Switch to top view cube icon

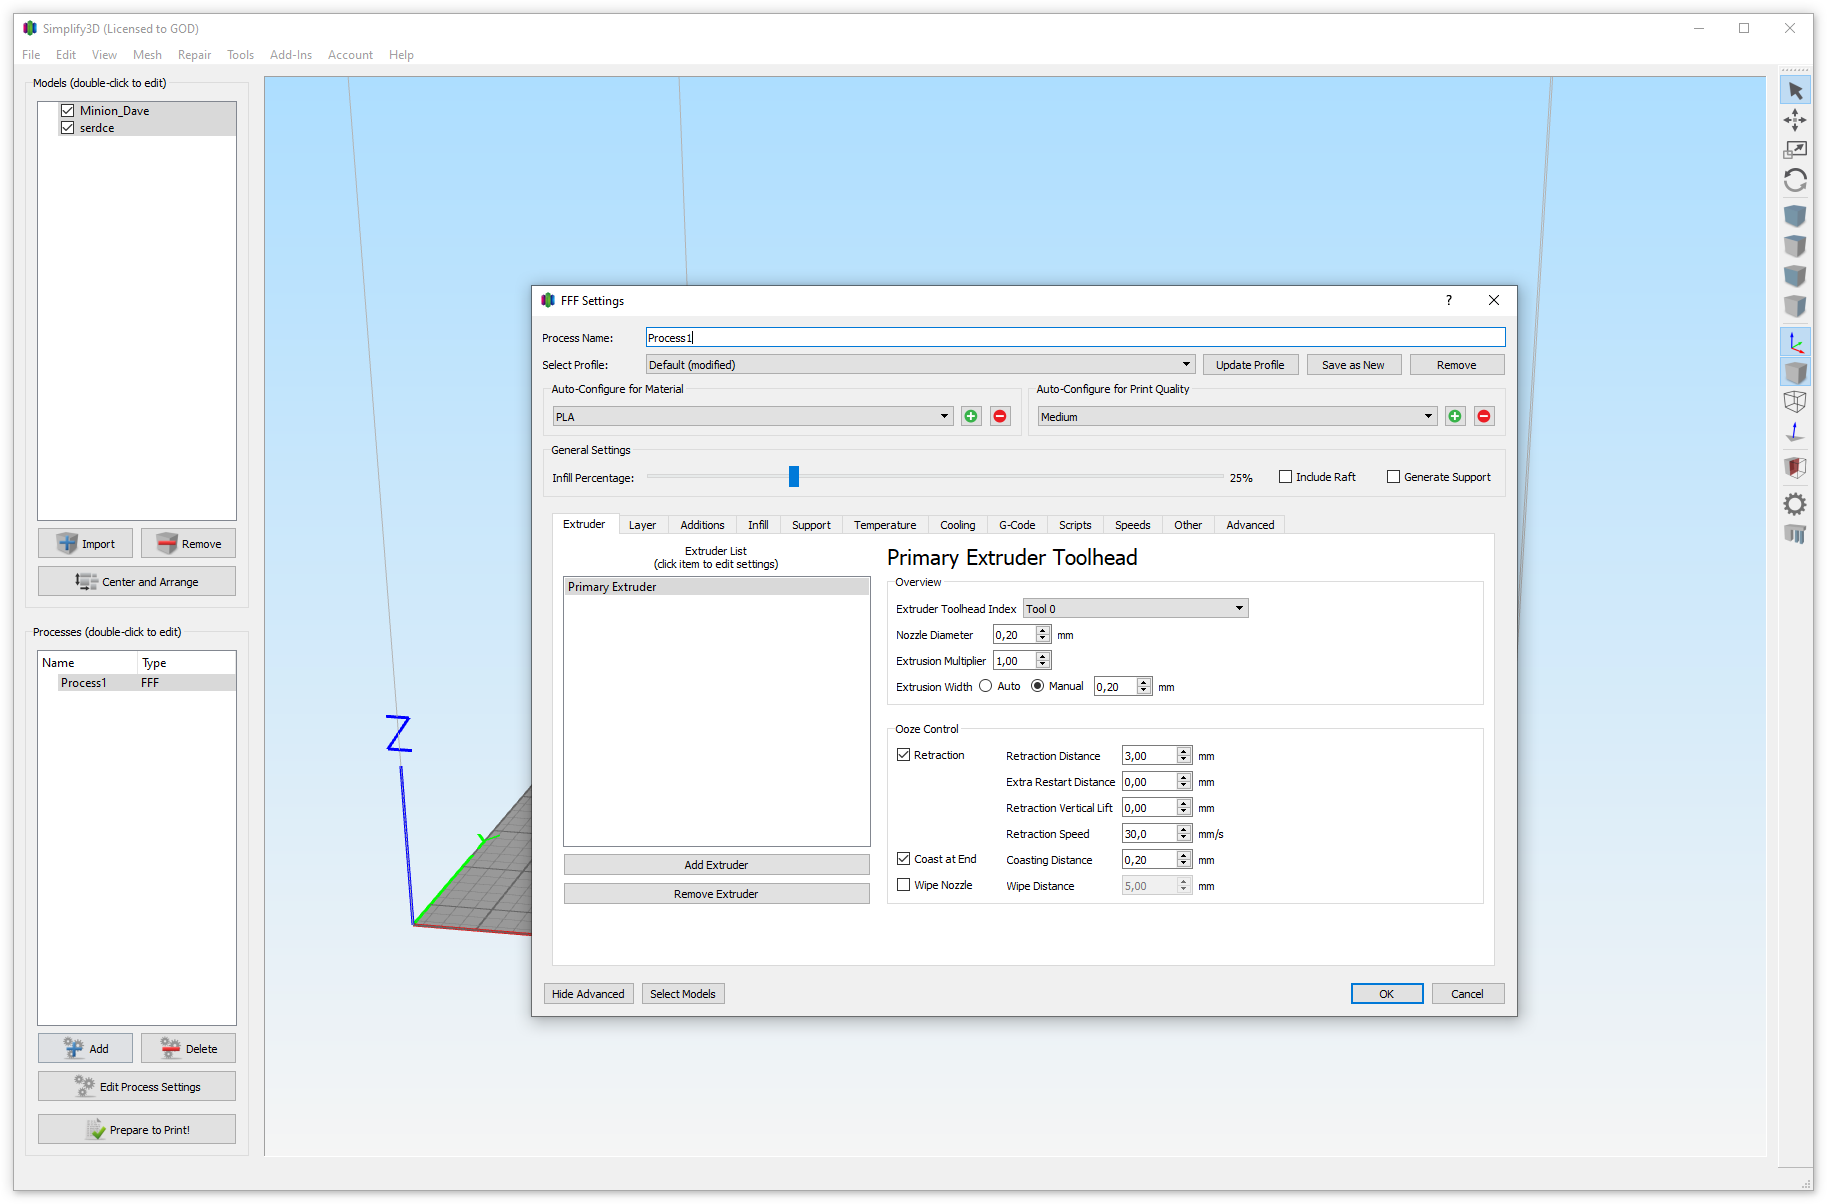click(1795, 246)
